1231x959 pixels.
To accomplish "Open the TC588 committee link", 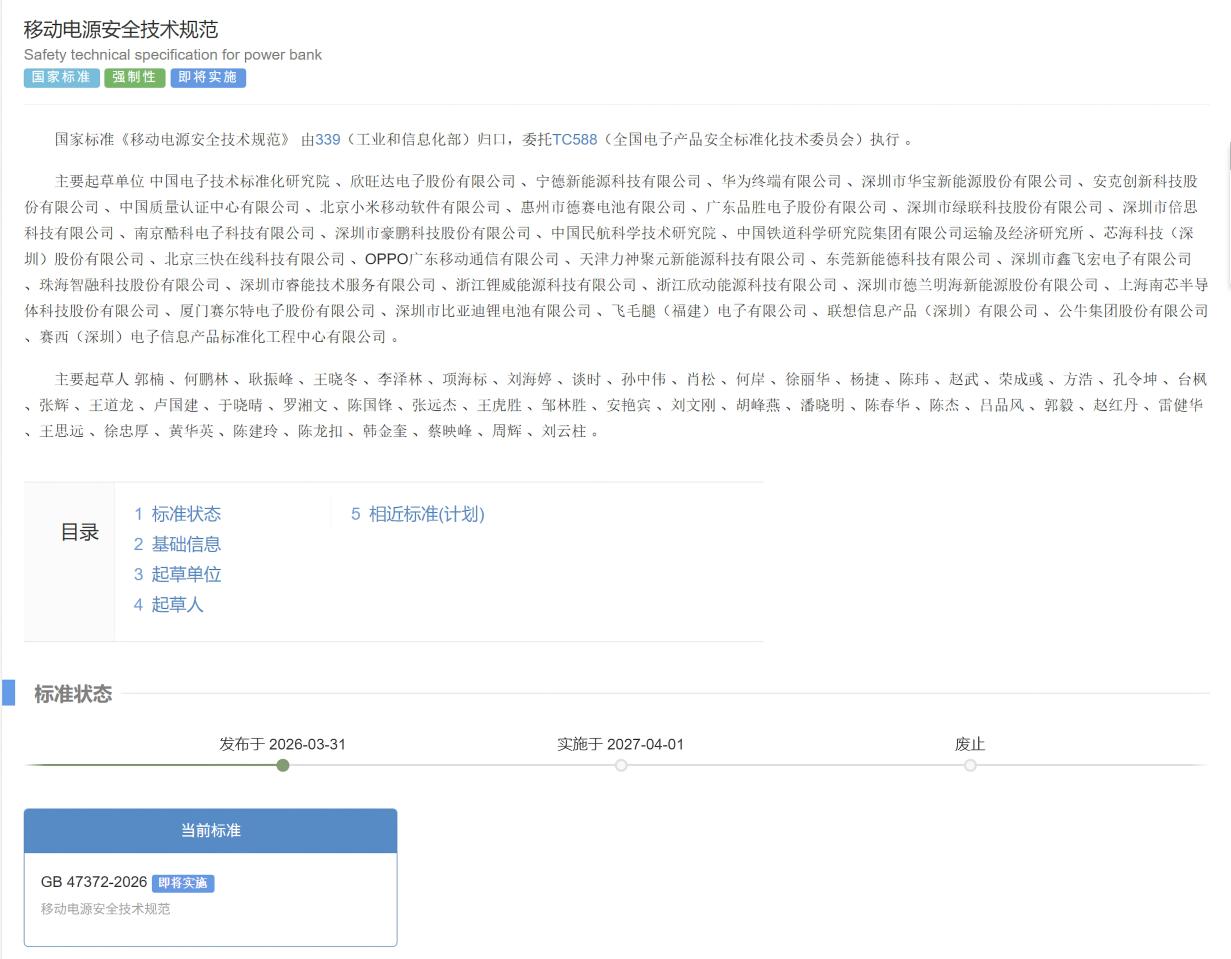I will coord(574,140).
